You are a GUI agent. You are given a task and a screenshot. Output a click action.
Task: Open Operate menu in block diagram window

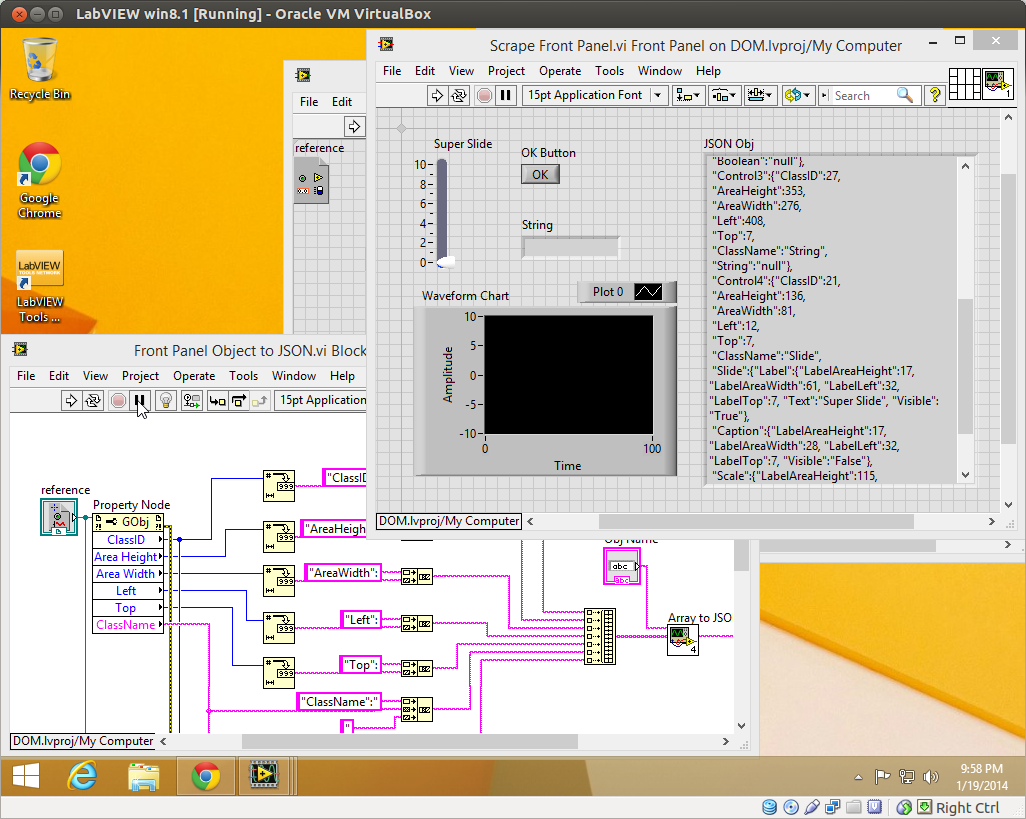(194, 376)
